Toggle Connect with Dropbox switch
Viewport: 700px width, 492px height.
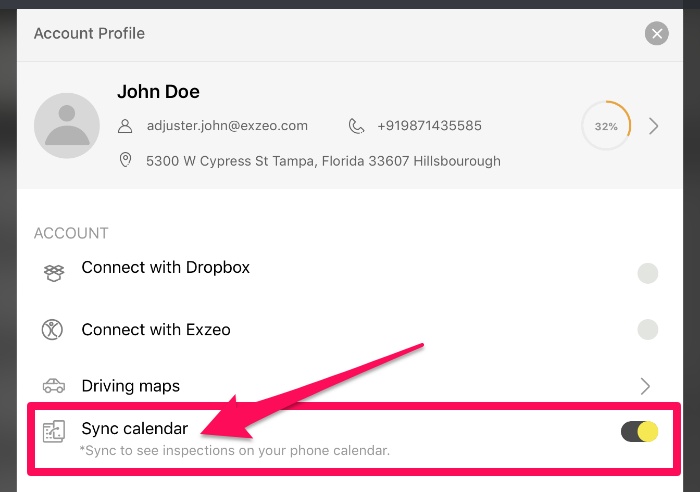point(647,273)
